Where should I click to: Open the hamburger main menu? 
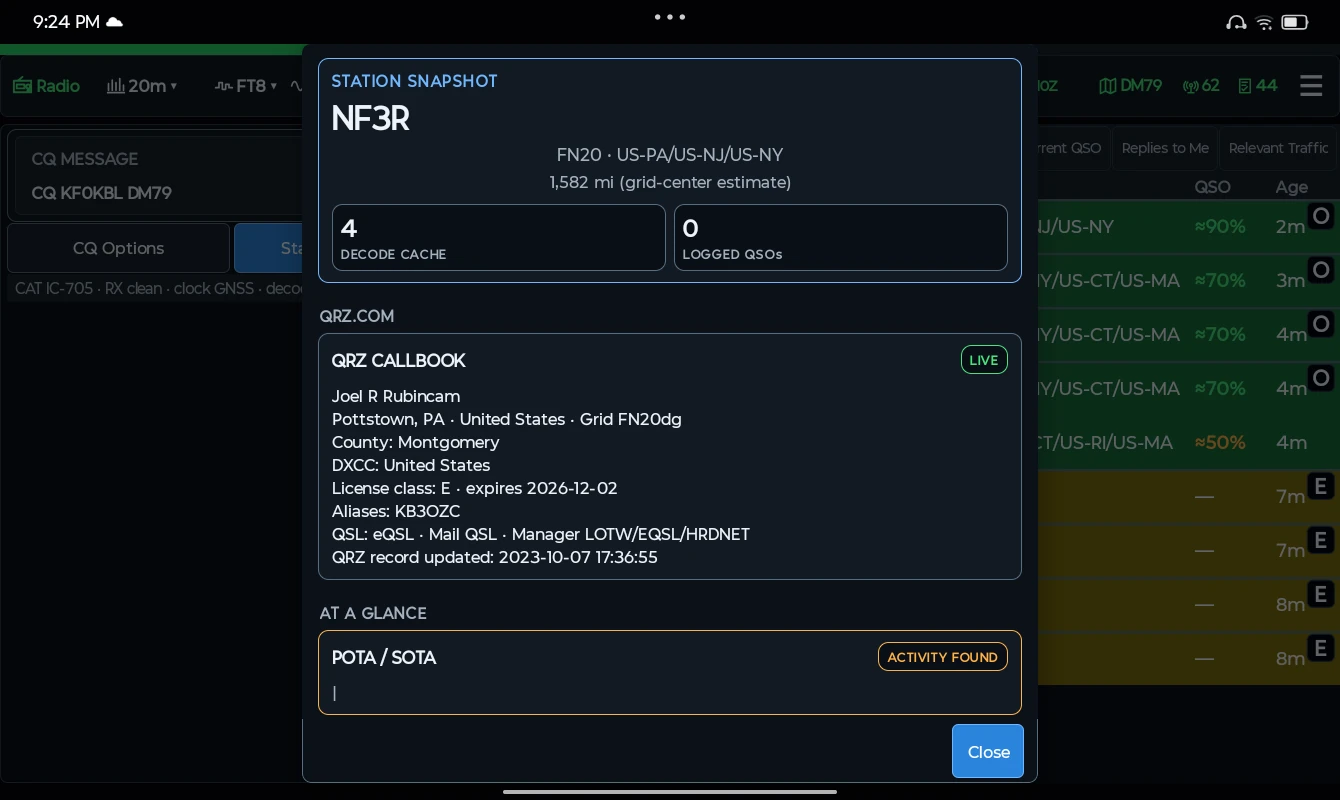coord(1311,86)
